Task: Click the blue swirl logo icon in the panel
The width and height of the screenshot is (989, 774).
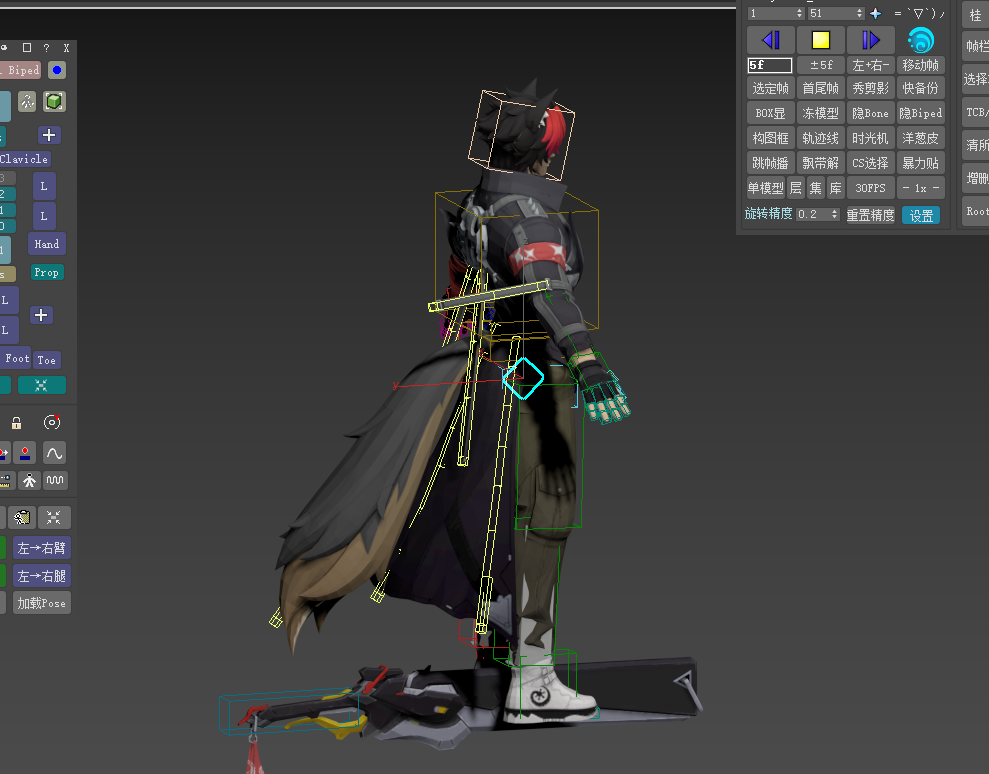Action: click(920, 41)
